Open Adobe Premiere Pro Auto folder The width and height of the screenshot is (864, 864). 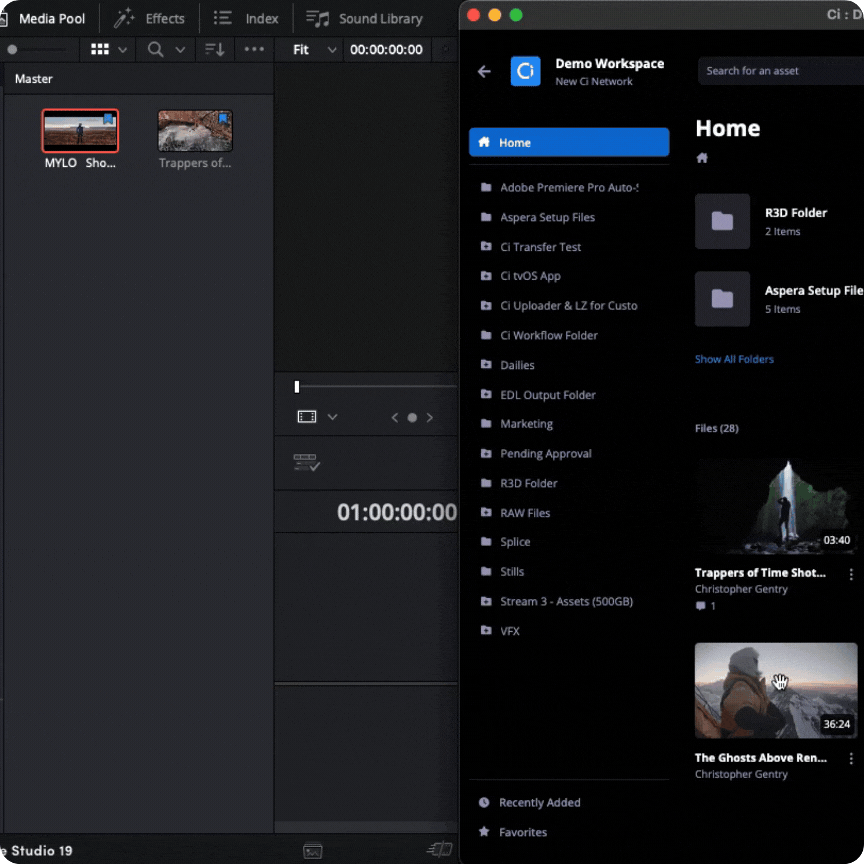coord(569,187)
